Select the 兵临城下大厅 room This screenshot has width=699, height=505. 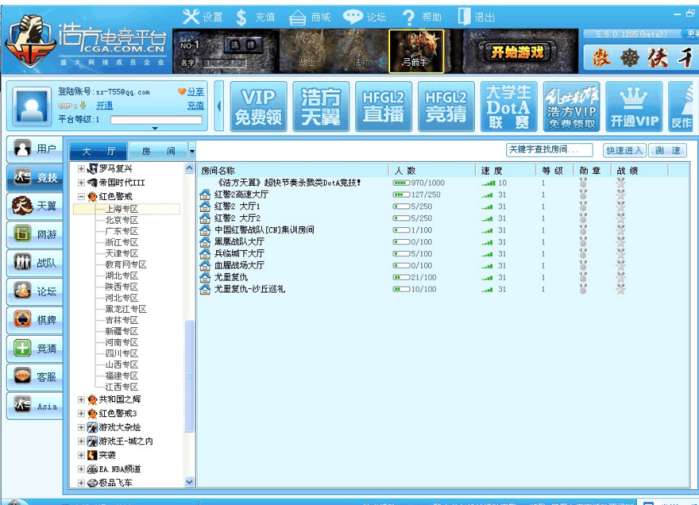(239, 253)
